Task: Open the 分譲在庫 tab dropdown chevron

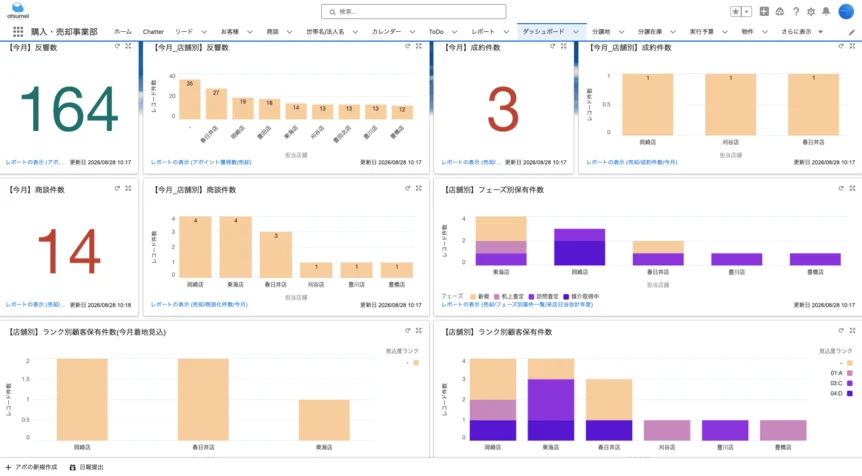Action: [673, 32]
